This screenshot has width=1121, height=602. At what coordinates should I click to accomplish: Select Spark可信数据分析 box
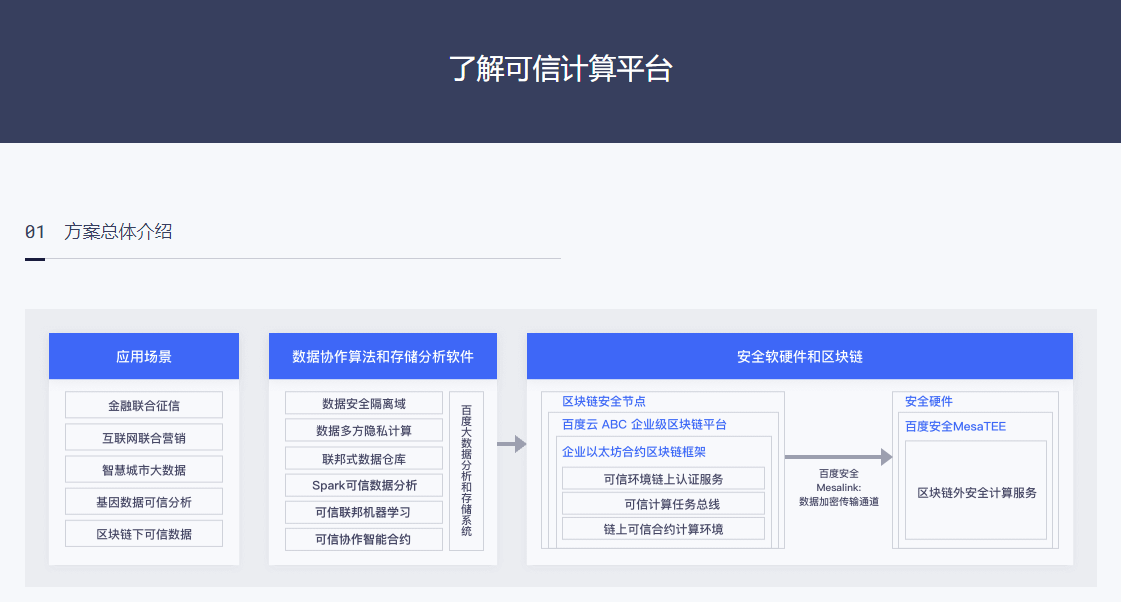pos(364,485)
